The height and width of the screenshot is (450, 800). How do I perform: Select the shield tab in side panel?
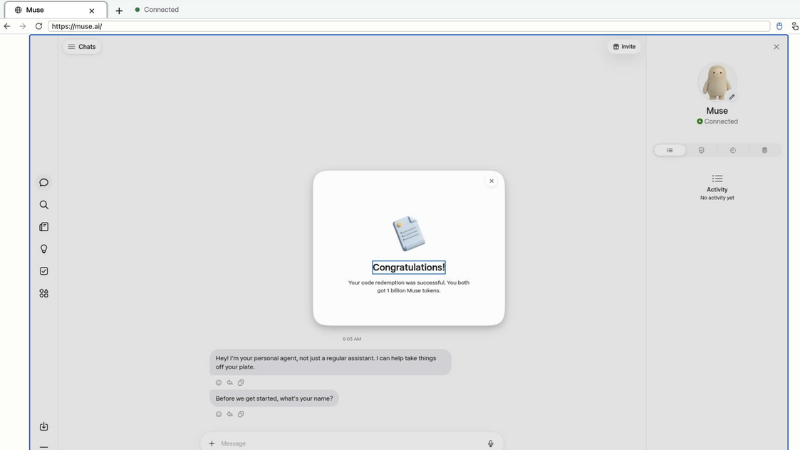pos(702,150)
